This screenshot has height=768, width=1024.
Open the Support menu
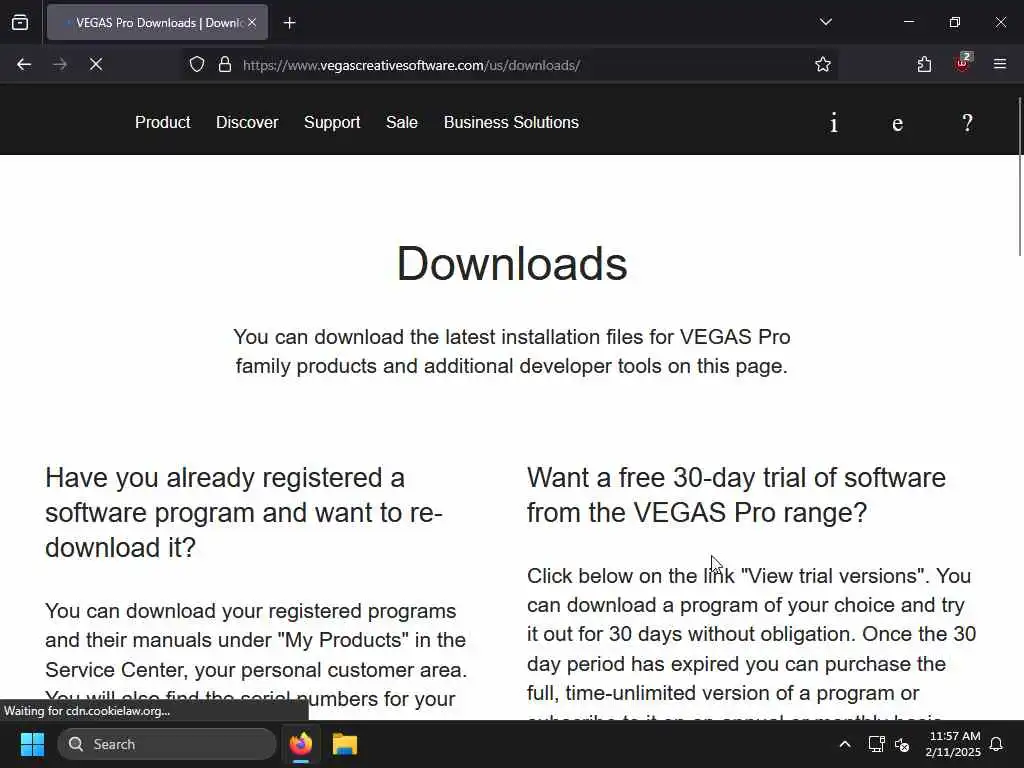(x=332, y=122)
